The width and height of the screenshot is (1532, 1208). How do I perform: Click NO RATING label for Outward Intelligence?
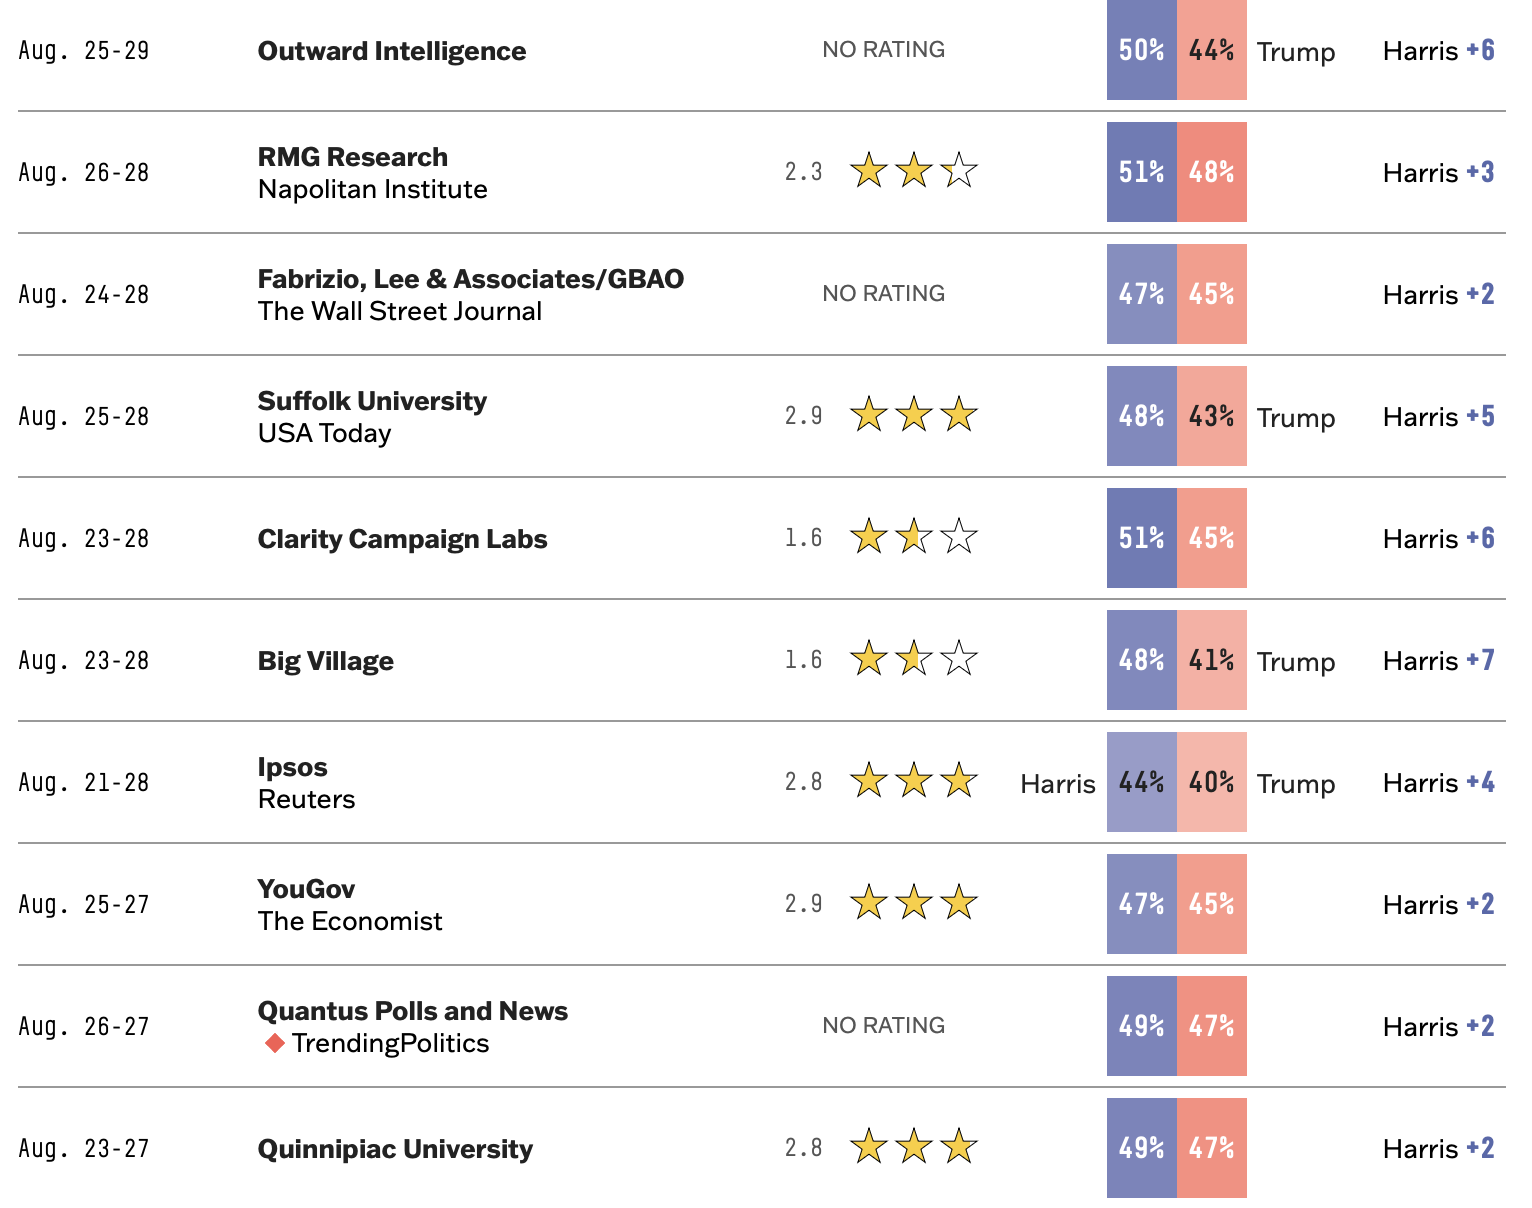[x=884, y=50]
